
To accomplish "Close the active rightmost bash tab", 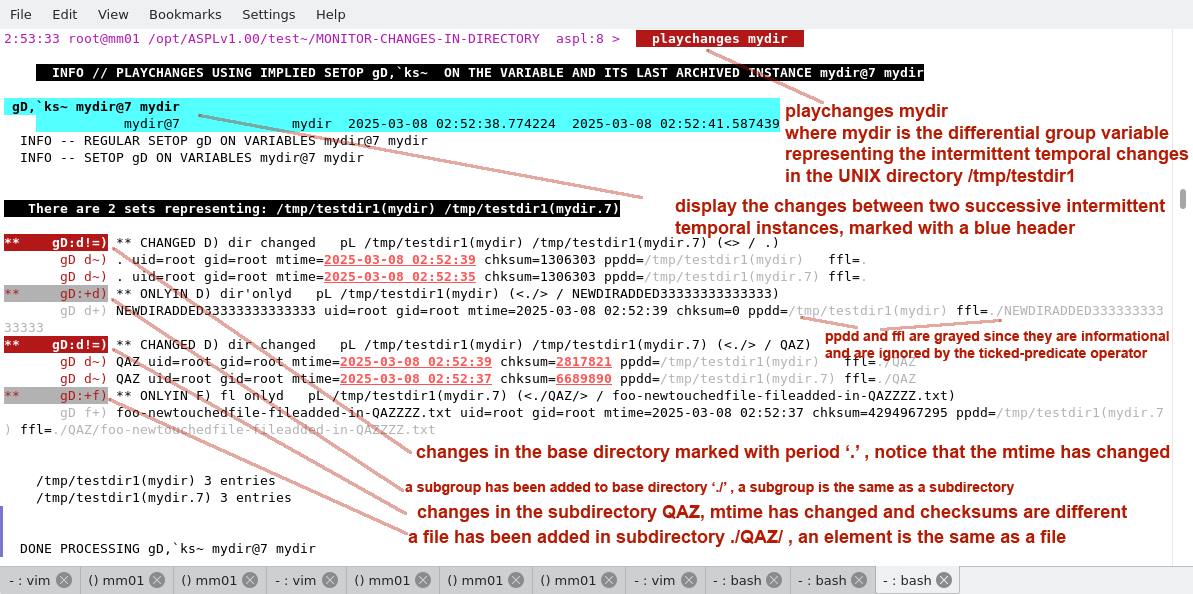I will pyautogui.click(x=943, y=580).
